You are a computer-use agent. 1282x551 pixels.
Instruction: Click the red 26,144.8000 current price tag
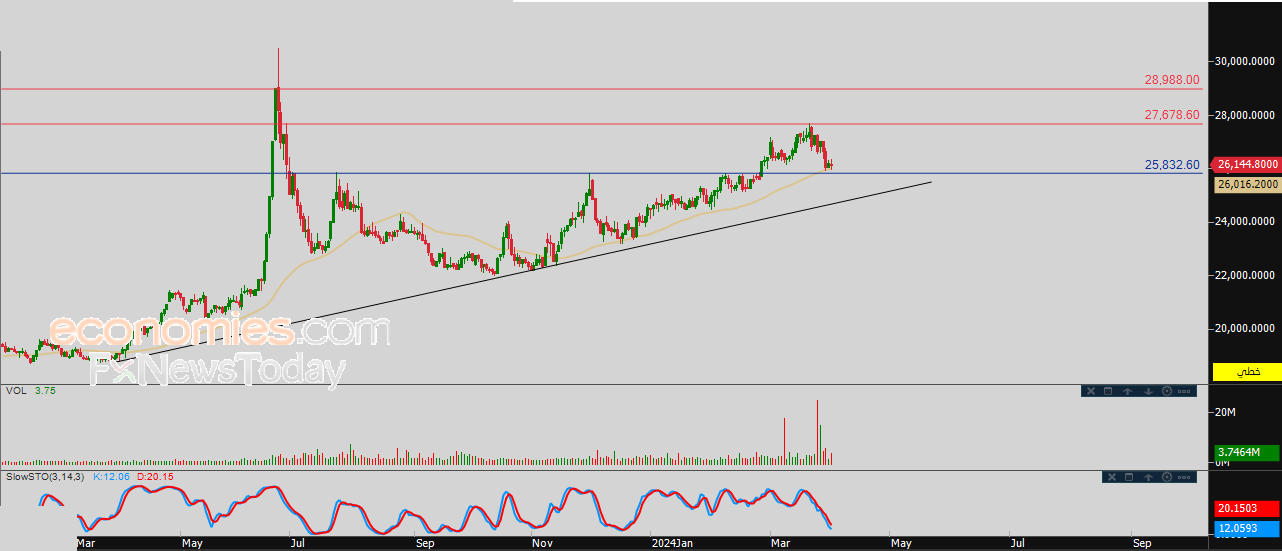tap(1247, 164)
